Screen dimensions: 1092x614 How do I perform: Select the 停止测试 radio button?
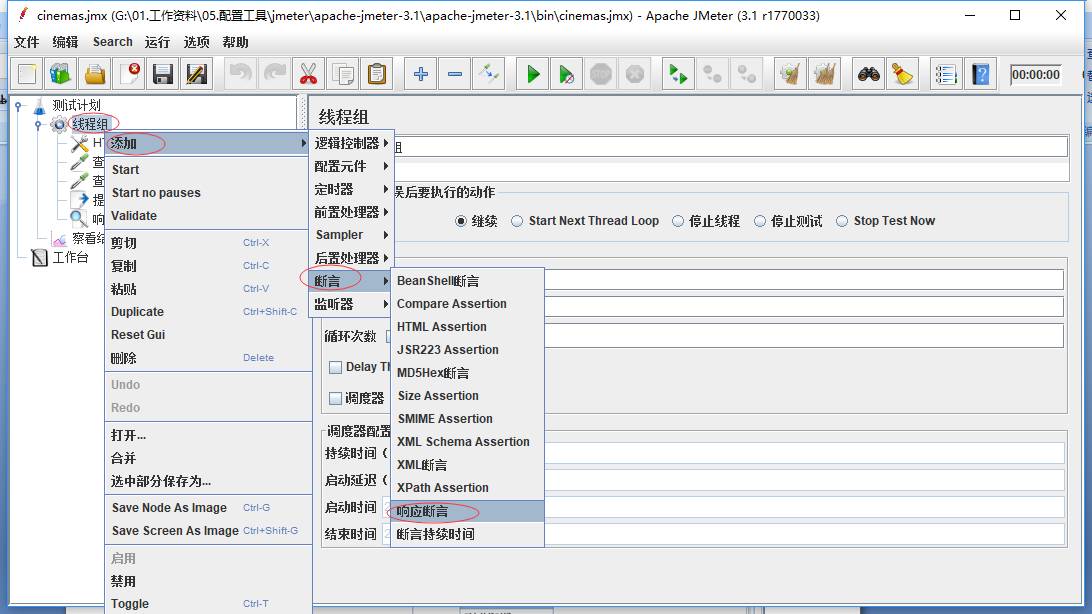[x=760, y=221]
